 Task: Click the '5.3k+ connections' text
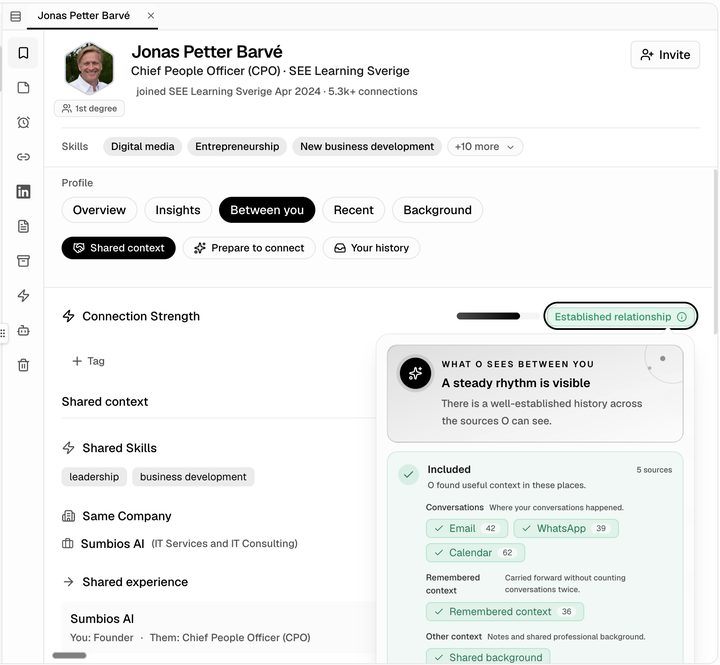tap(372, 91)
